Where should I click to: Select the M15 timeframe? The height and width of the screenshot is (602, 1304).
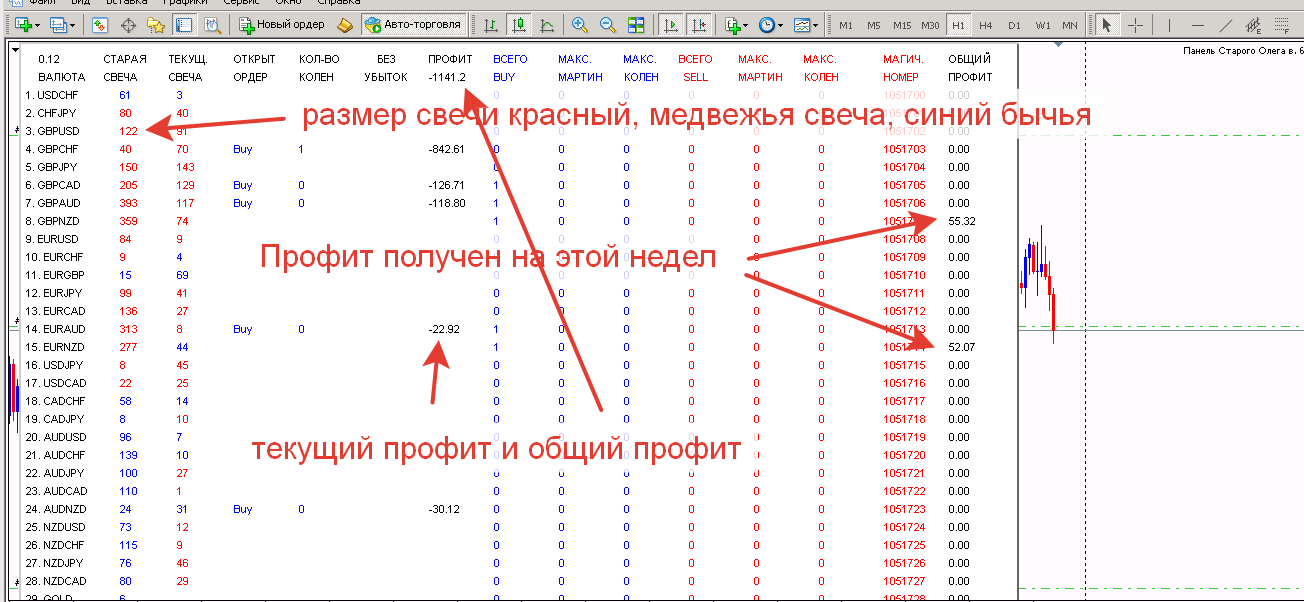902,24
